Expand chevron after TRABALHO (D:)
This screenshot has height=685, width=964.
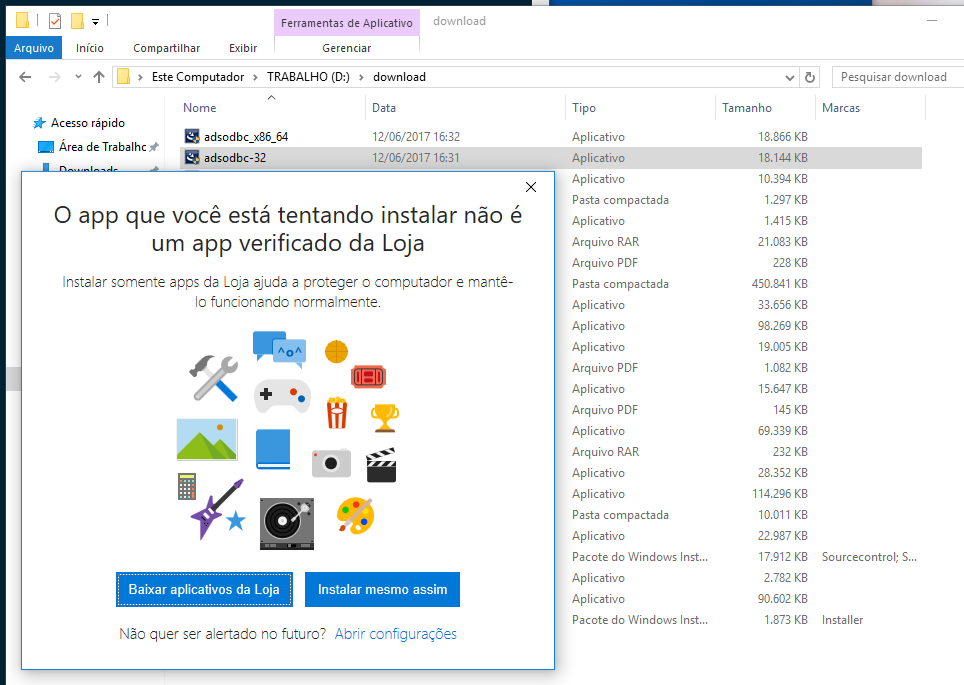click(x=361, y=77)
